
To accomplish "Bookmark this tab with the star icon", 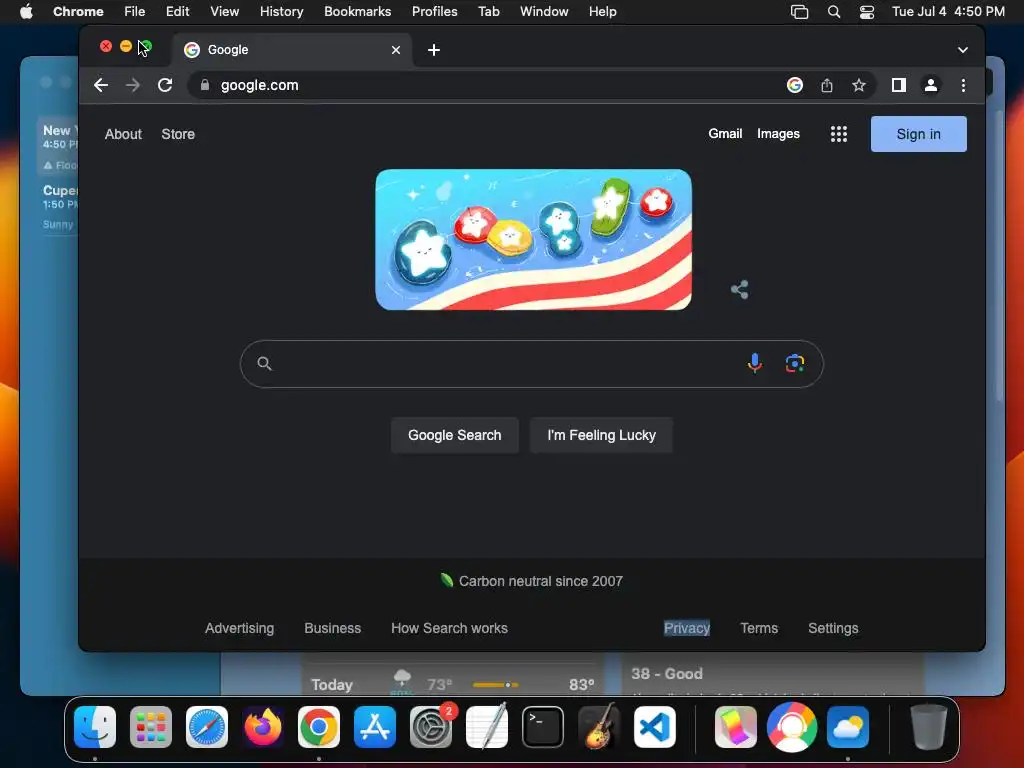I will pos(859,85).
